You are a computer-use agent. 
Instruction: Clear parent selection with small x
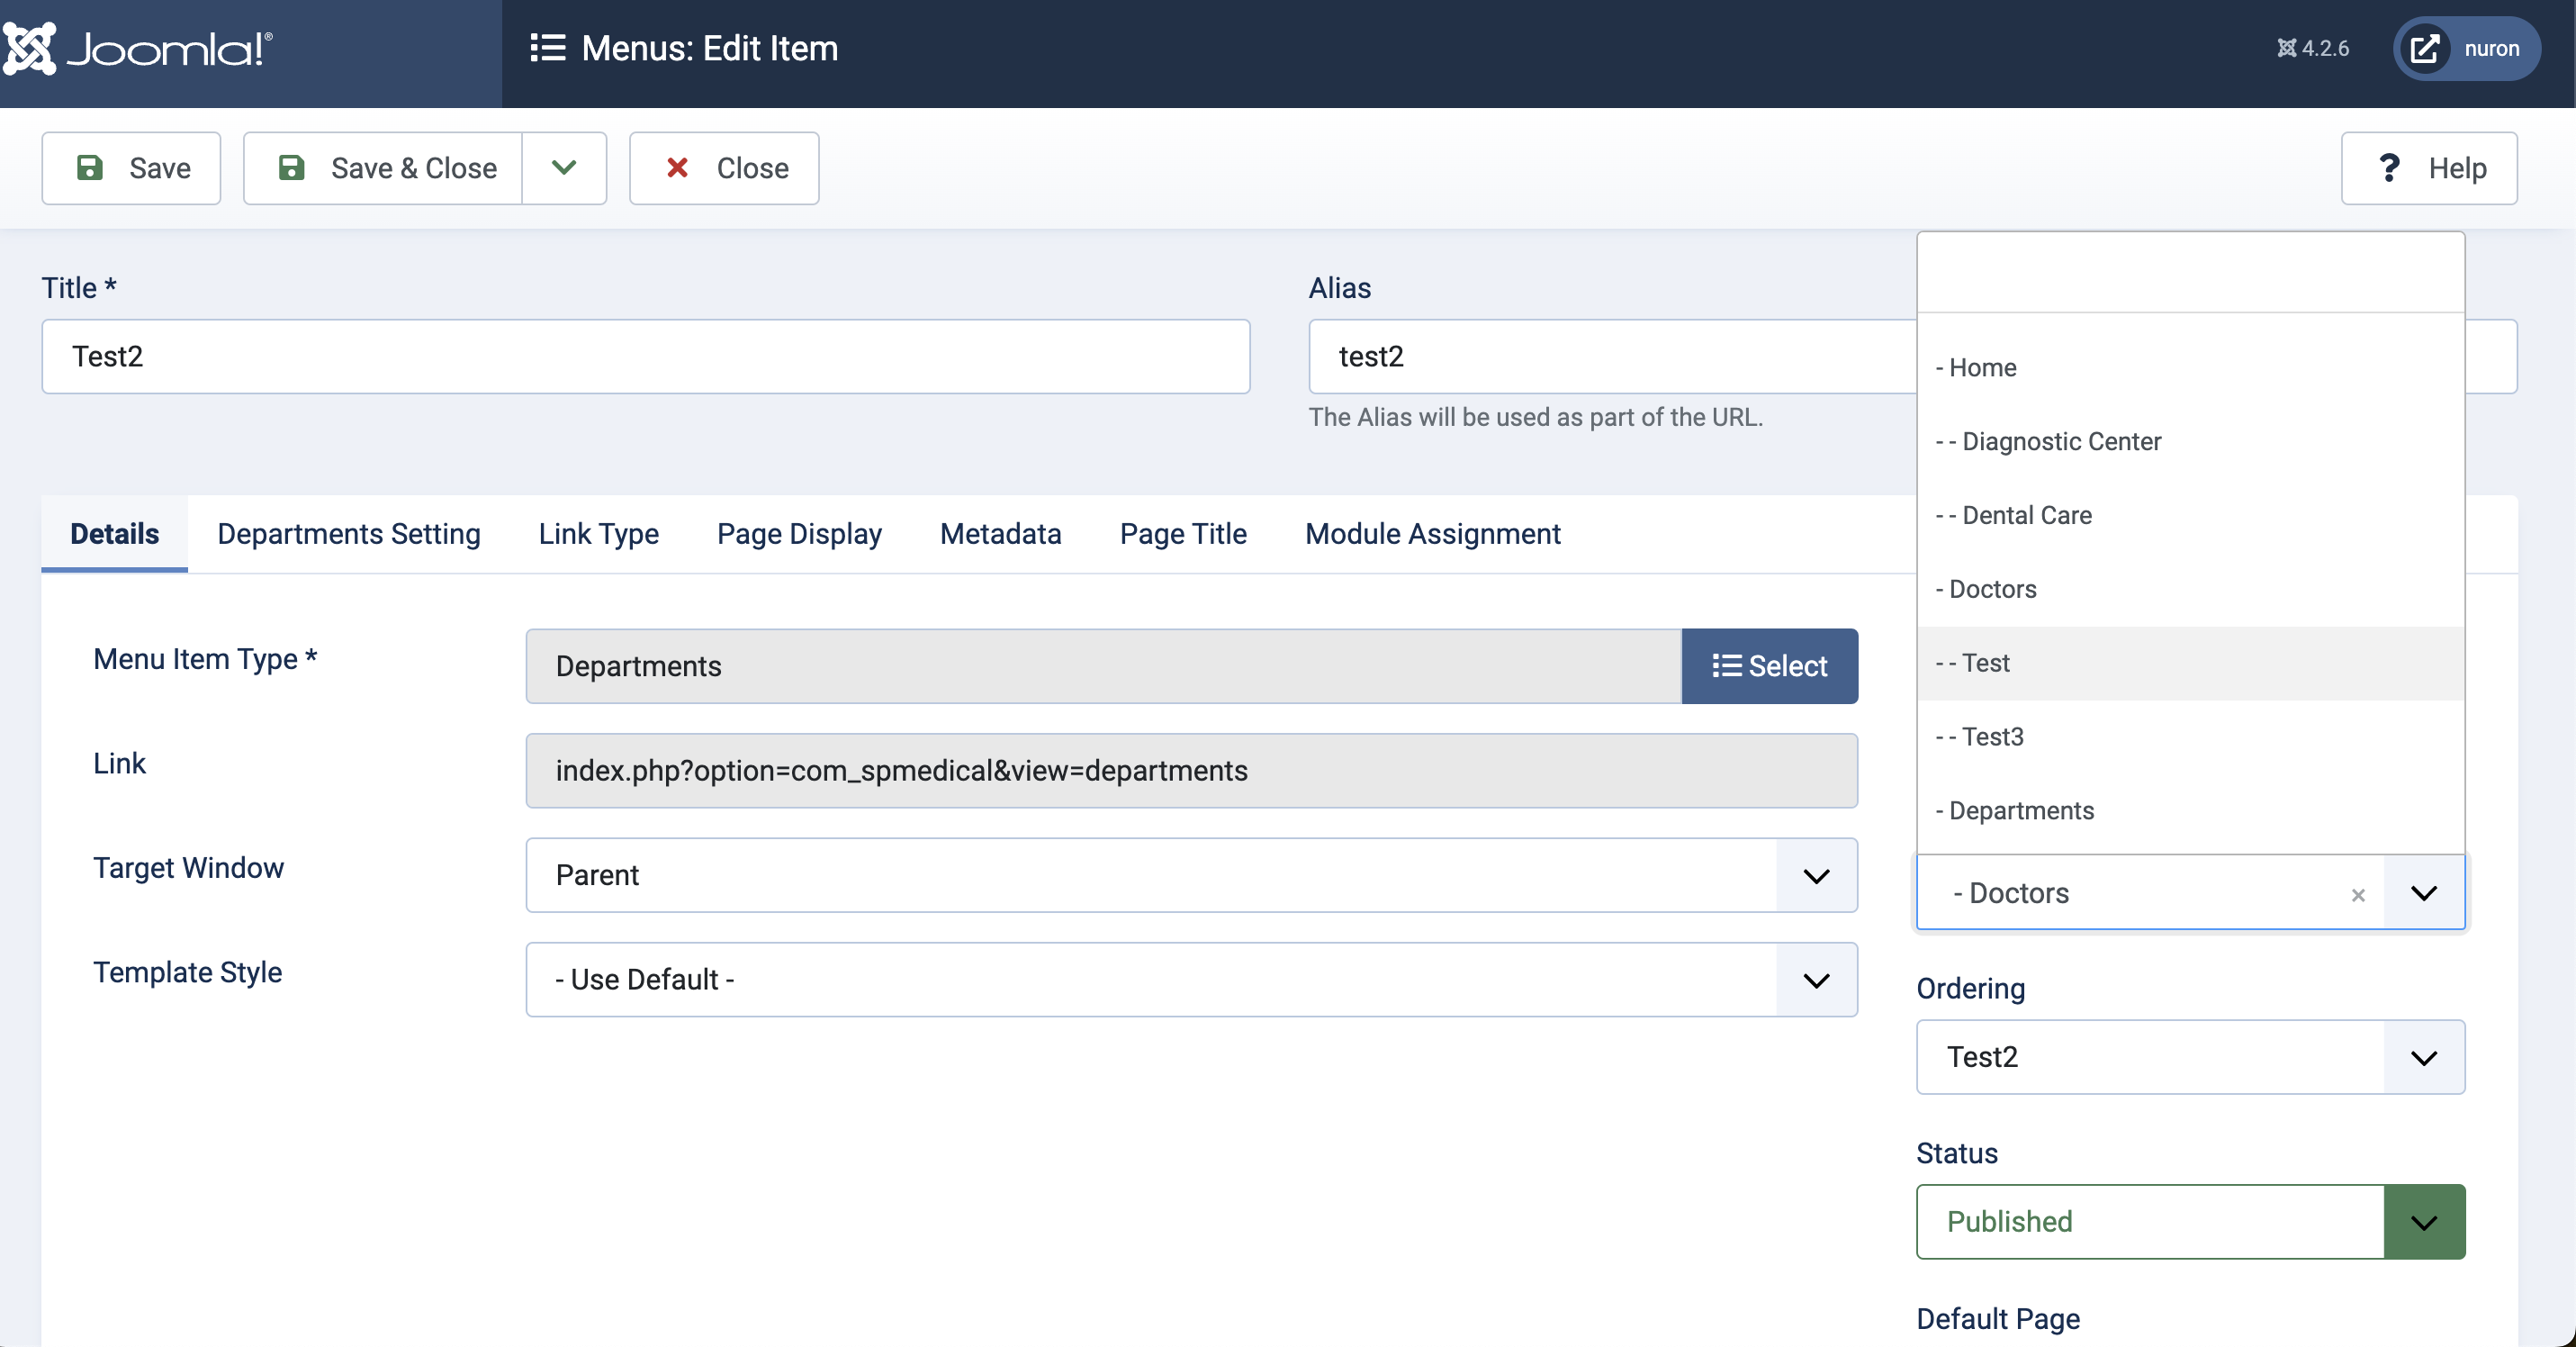[2358, 895]
